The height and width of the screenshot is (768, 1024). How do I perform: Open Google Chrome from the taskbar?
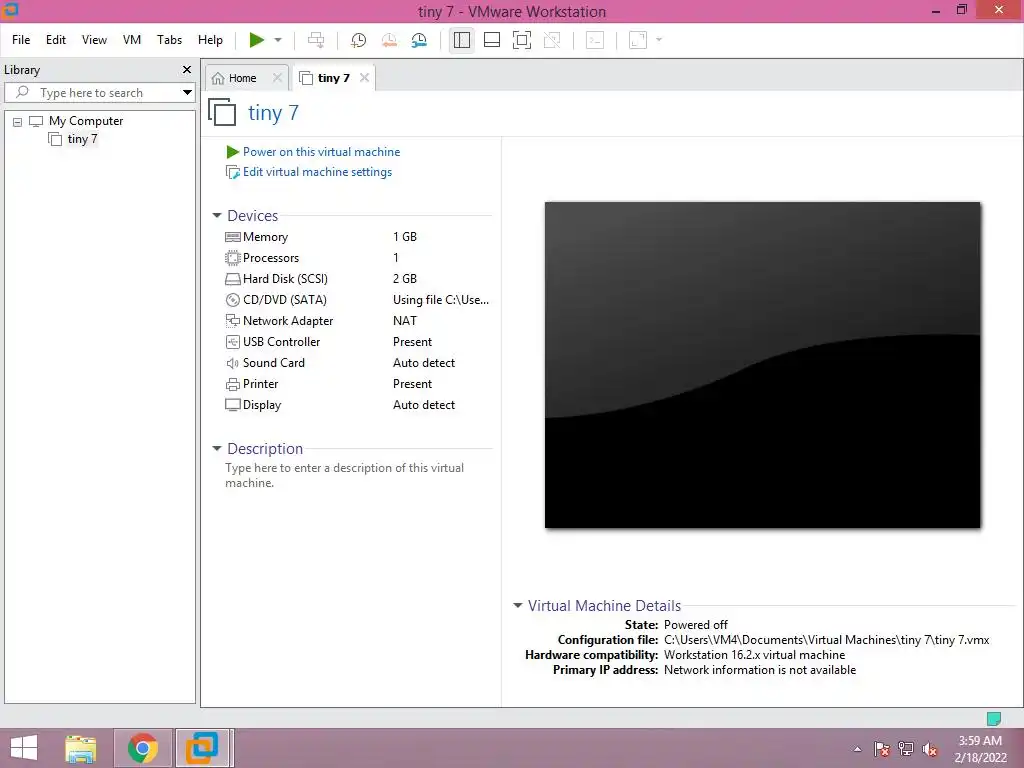[143, 748]
